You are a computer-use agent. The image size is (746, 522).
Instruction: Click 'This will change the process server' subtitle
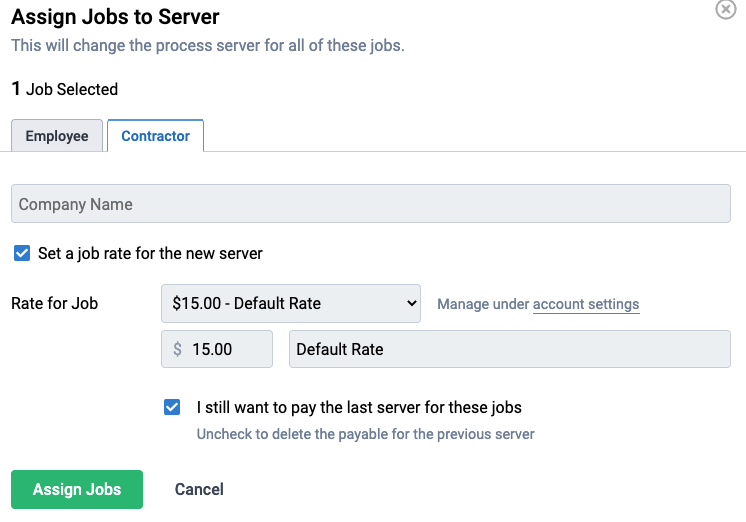[208, 46]
